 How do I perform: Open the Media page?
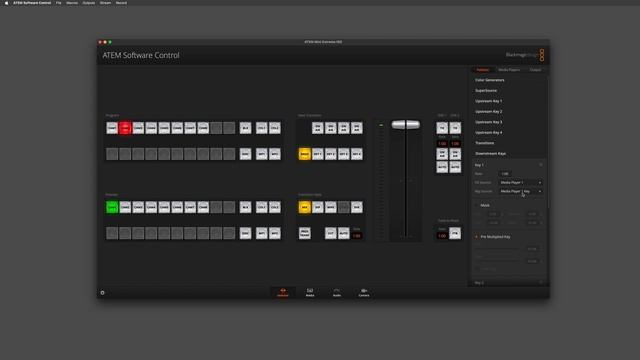[310, 293]
